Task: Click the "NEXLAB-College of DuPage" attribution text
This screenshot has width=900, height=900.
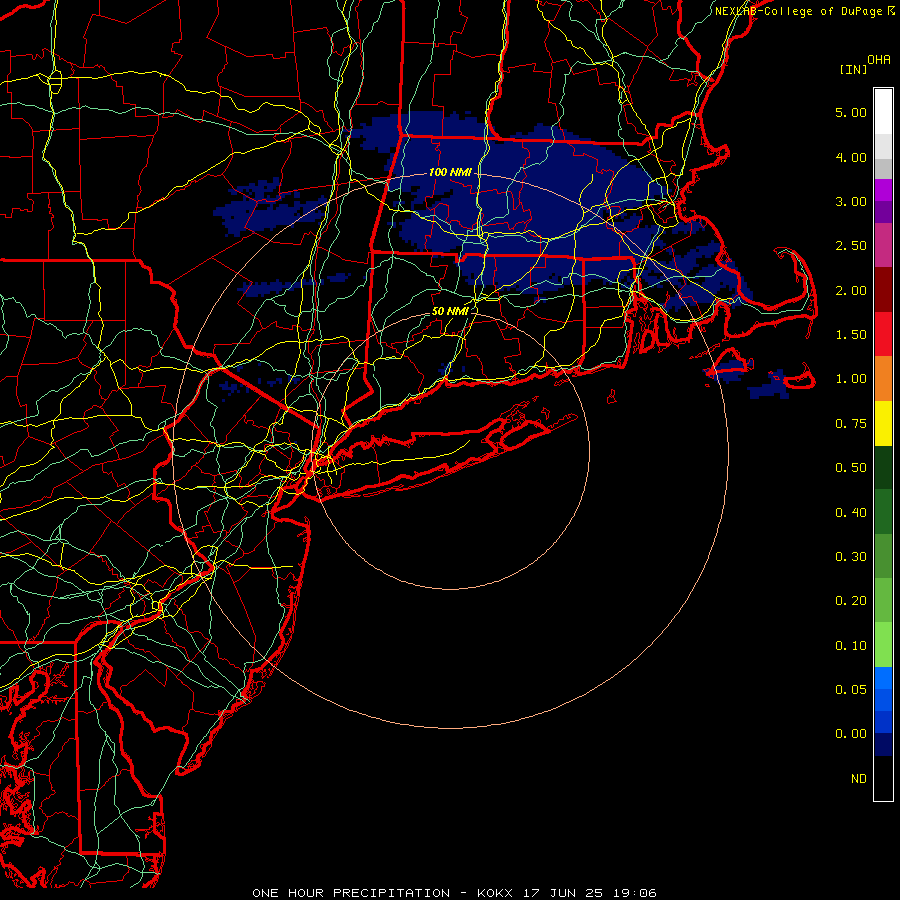Action: 798,11
